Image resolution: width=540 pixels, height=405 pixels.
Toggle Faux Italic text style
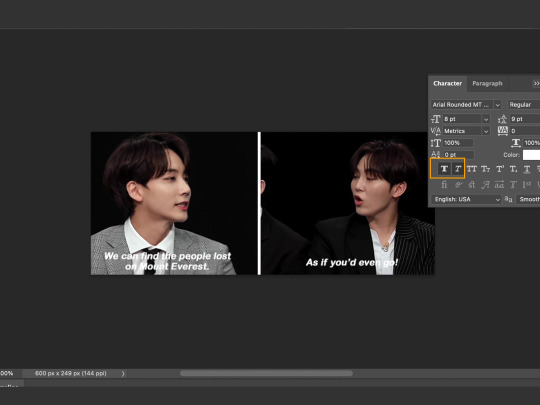coord(458,169)
